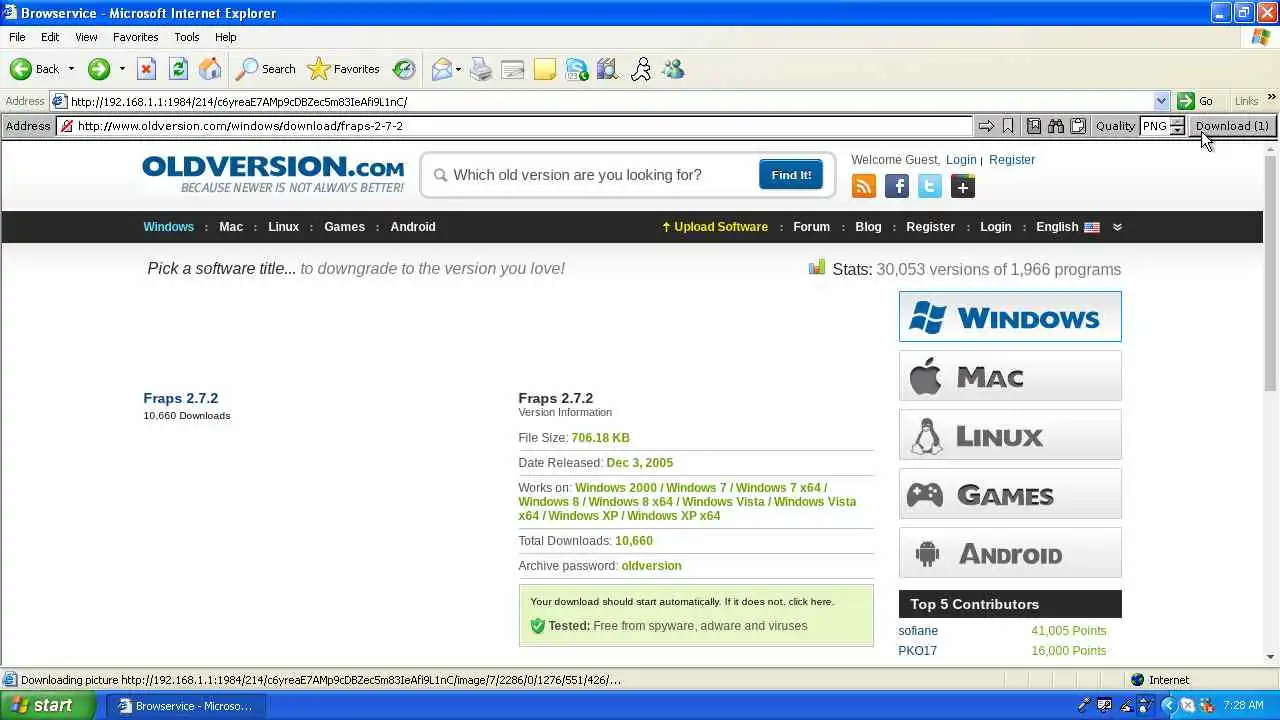Click the Edit page toolbar icon
This screenshot has width=1280, height=720.
click(x=513, y=69)
